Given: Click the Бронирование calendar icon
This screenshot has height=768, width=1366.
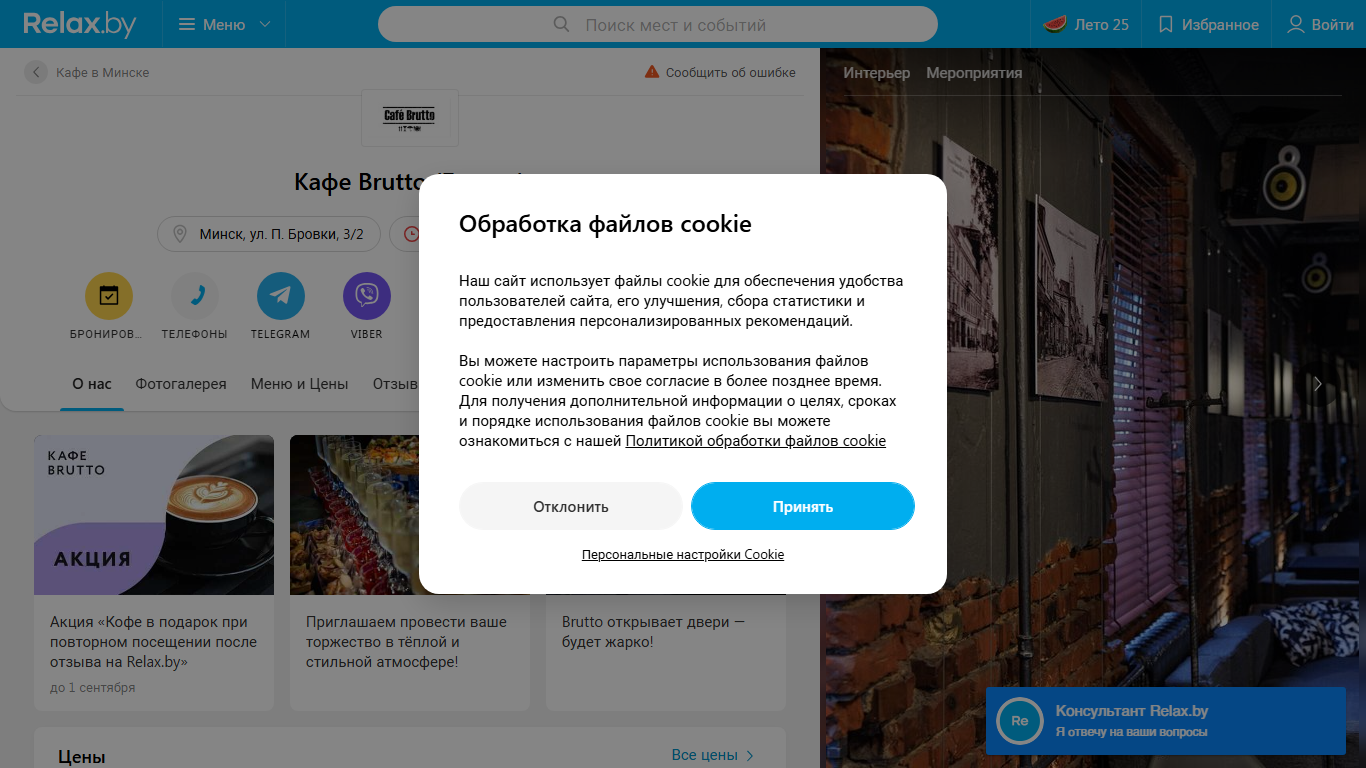Looking at the screenshot, I should click(109, 295).
